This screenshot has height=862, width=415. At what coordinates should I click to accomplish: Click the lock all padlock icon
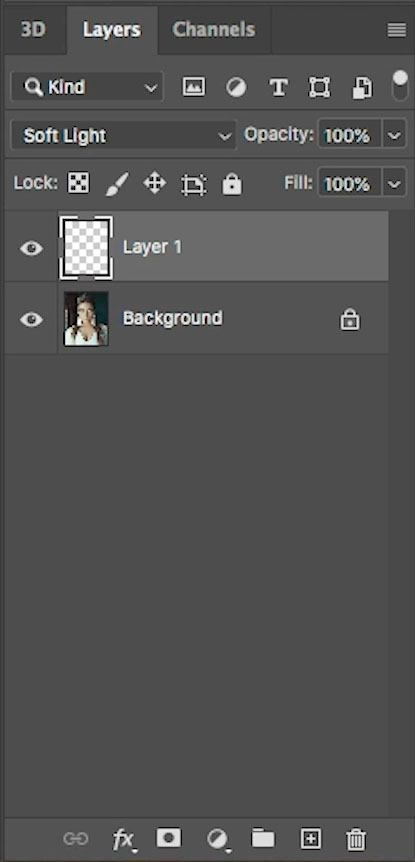click(x=231, y=183)
